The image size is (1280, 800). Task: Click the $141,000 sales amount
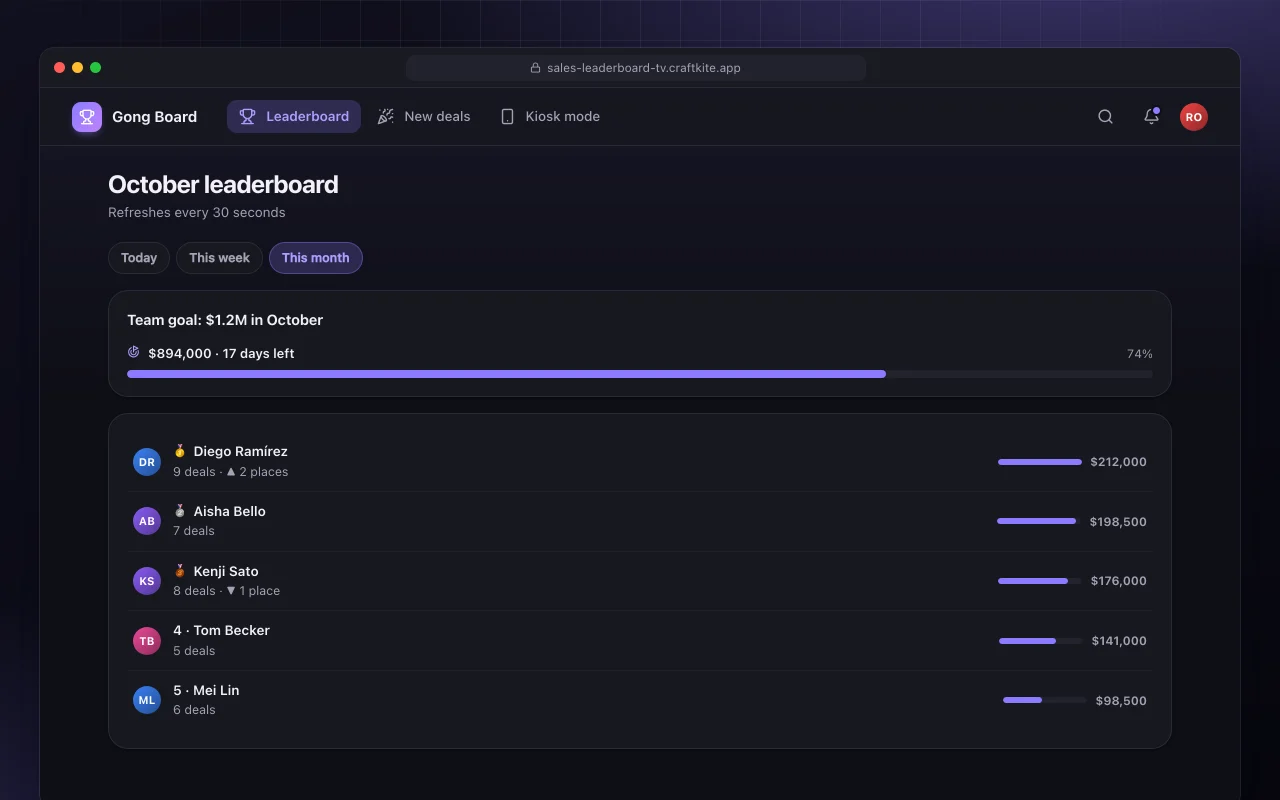tap(1120, 640)
